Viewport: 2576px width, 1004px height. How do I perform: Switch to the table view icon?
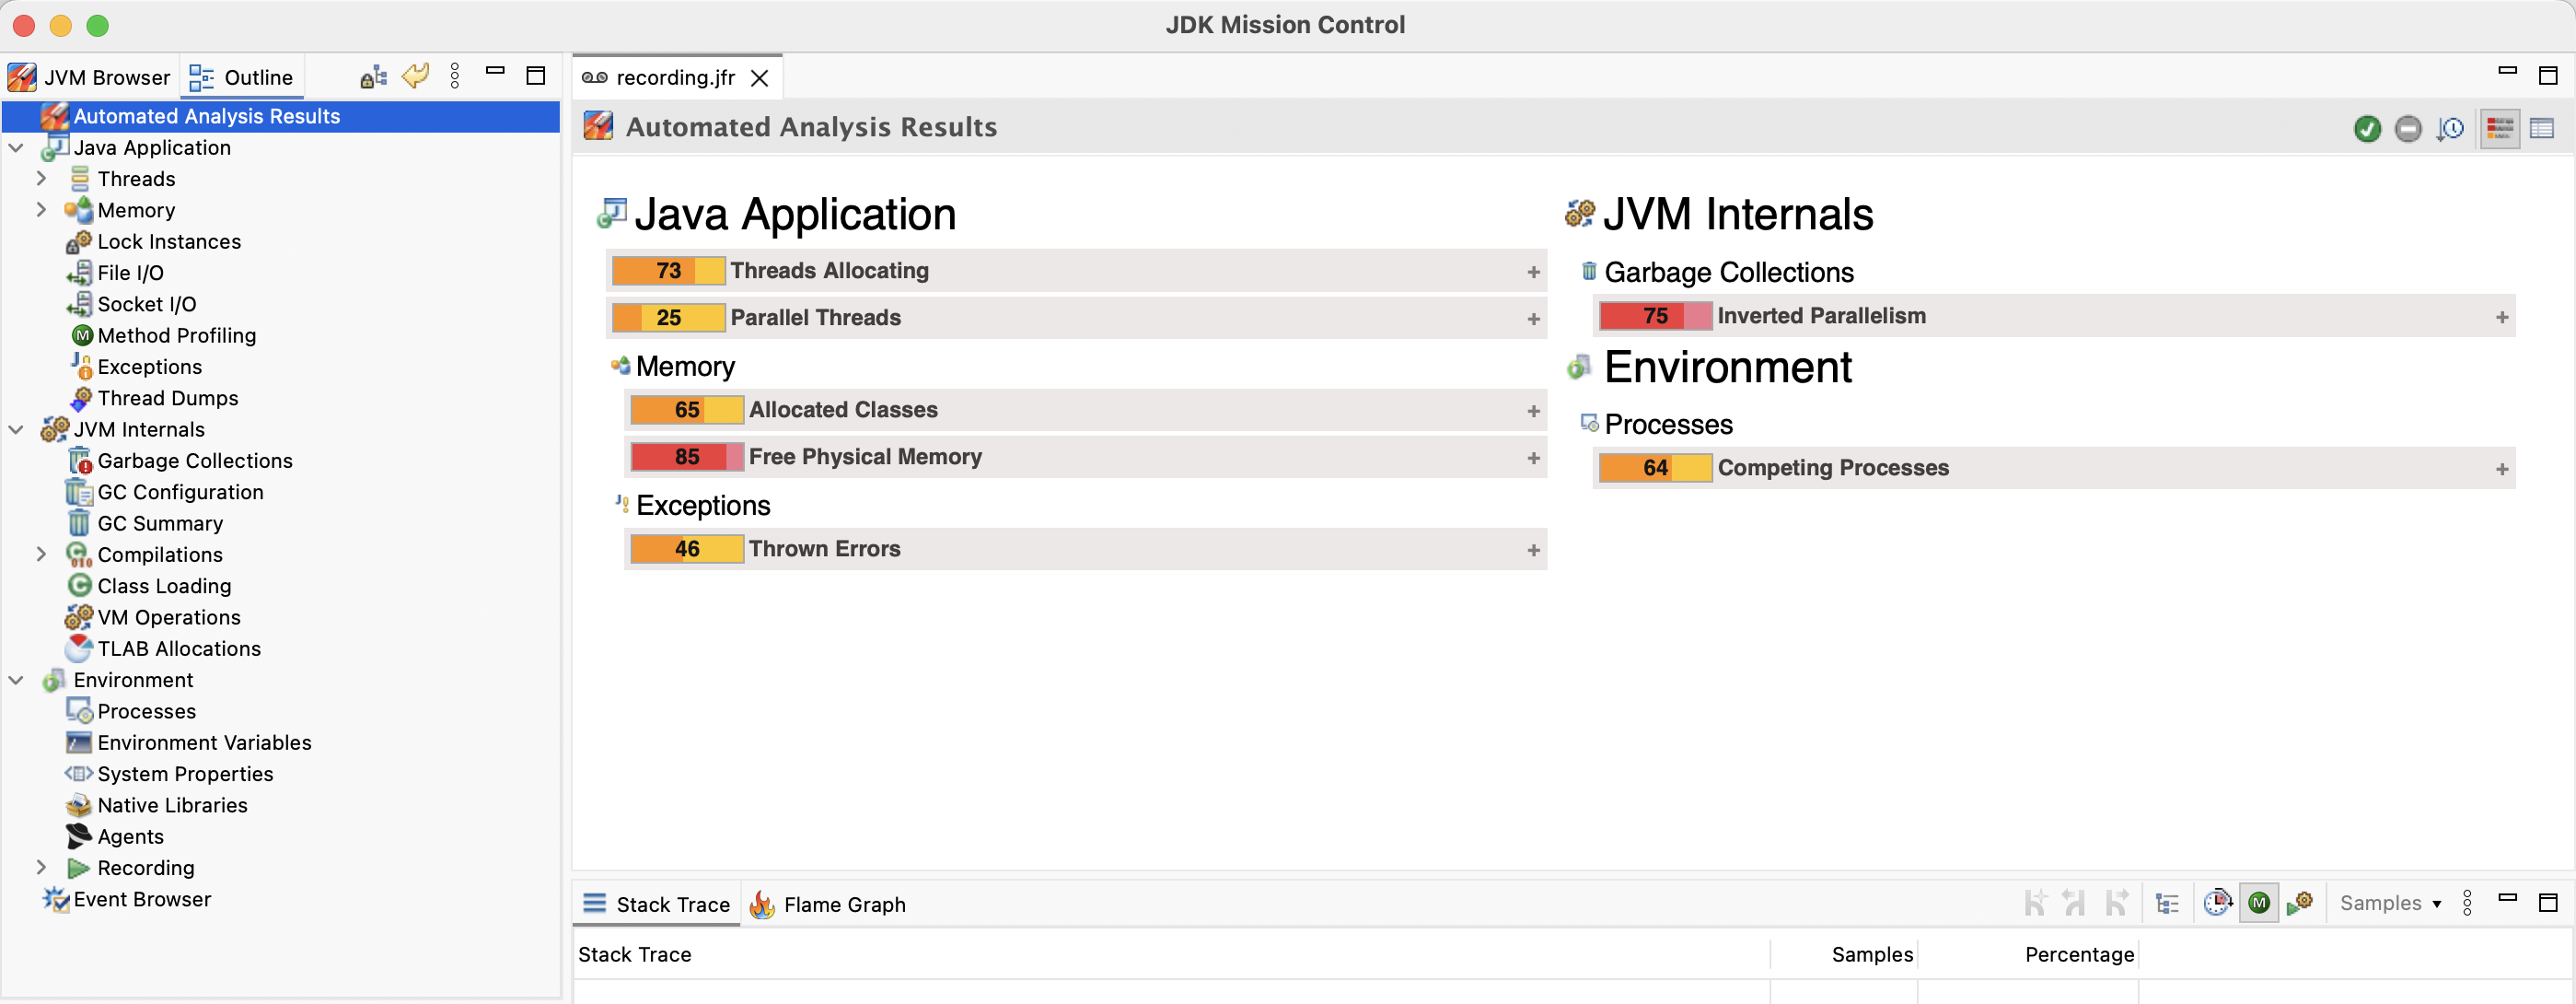tap(2541, 129)
